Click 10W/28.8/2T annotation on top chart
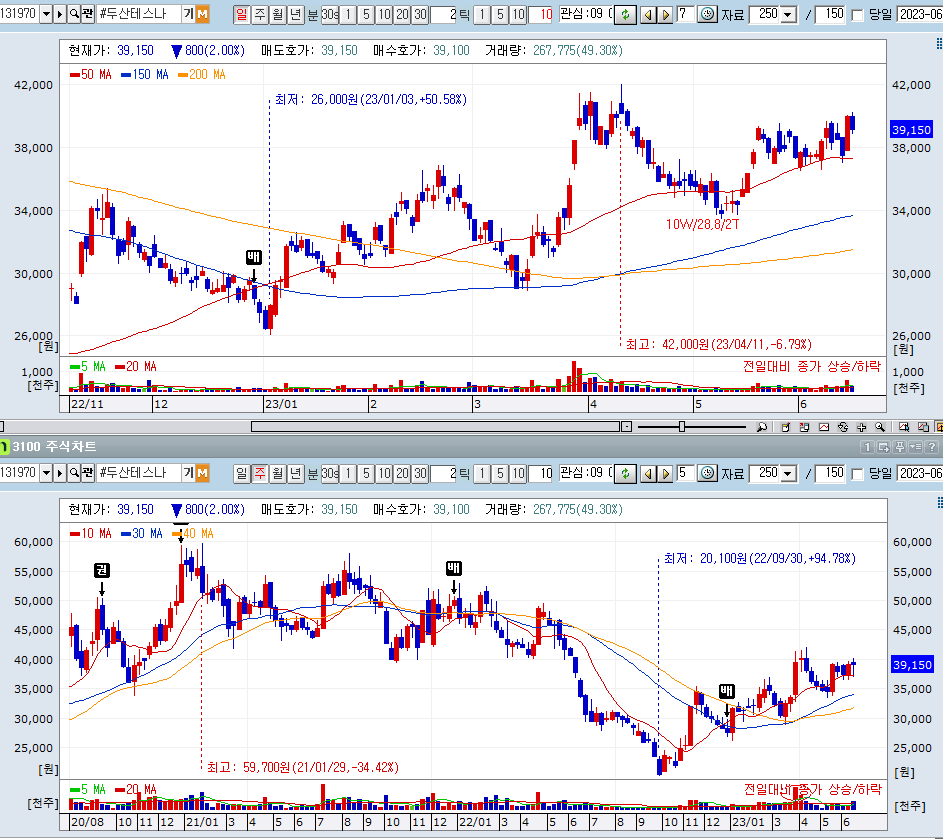This screenshot has width=943, height=839. coord(702,224)
